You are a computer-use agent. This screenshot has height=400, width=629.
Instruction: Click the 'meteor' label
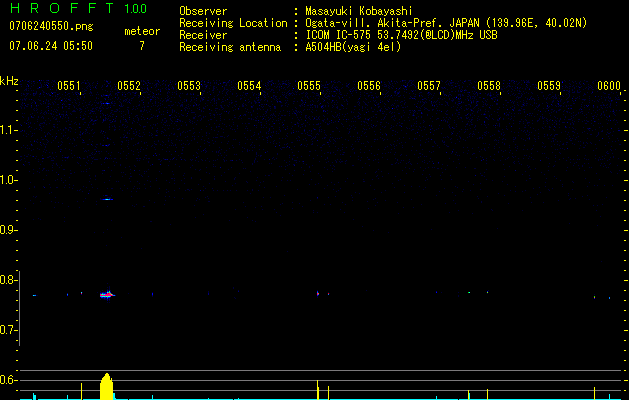(x=142, y=31)
